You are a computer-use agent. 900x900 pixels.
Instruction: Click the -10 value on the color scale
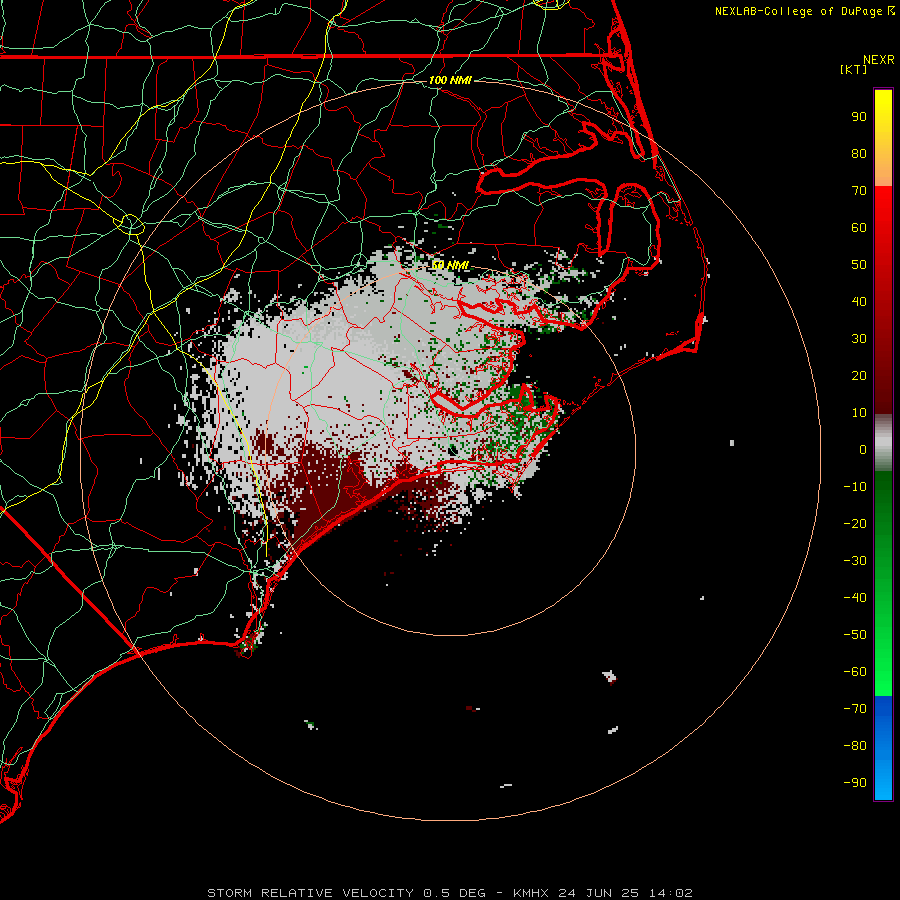click(855, 487)
